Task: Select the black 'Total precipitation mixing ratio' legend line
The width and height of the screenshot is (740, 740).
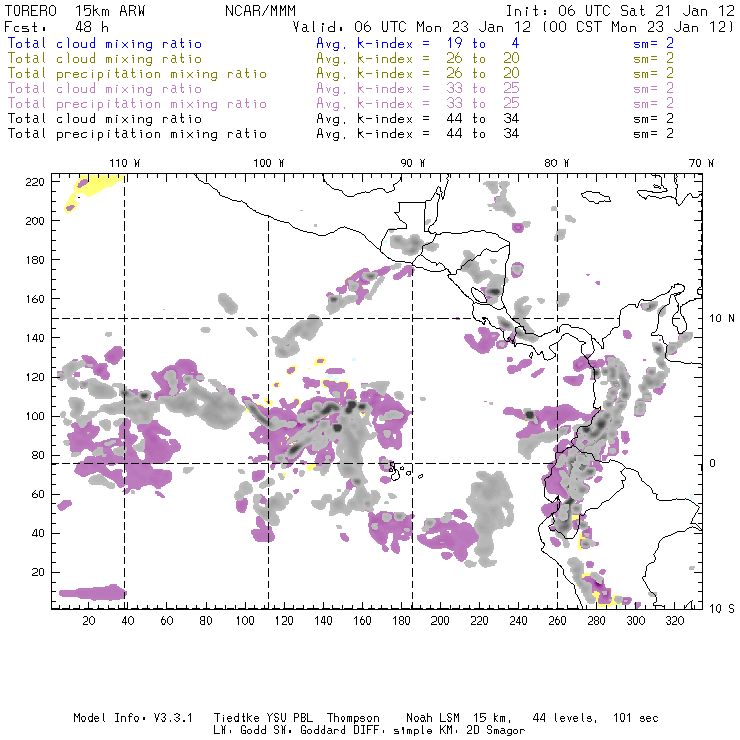Action: pyautogui.click(x=137, y=134)
